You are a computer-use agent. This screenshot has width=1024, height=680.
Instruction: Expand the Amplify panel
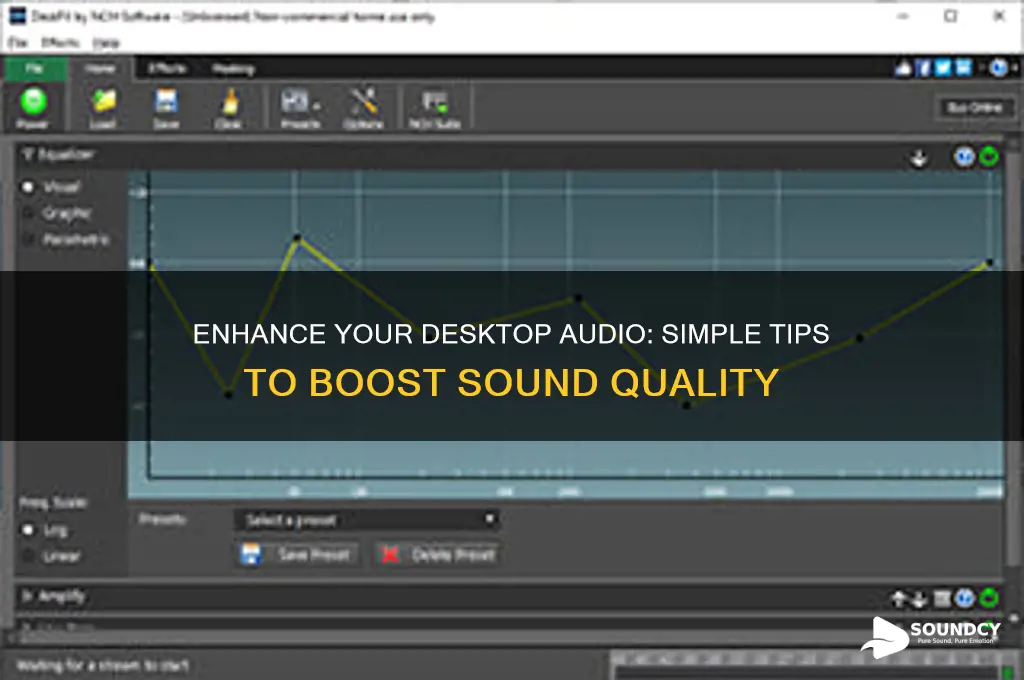27,596
